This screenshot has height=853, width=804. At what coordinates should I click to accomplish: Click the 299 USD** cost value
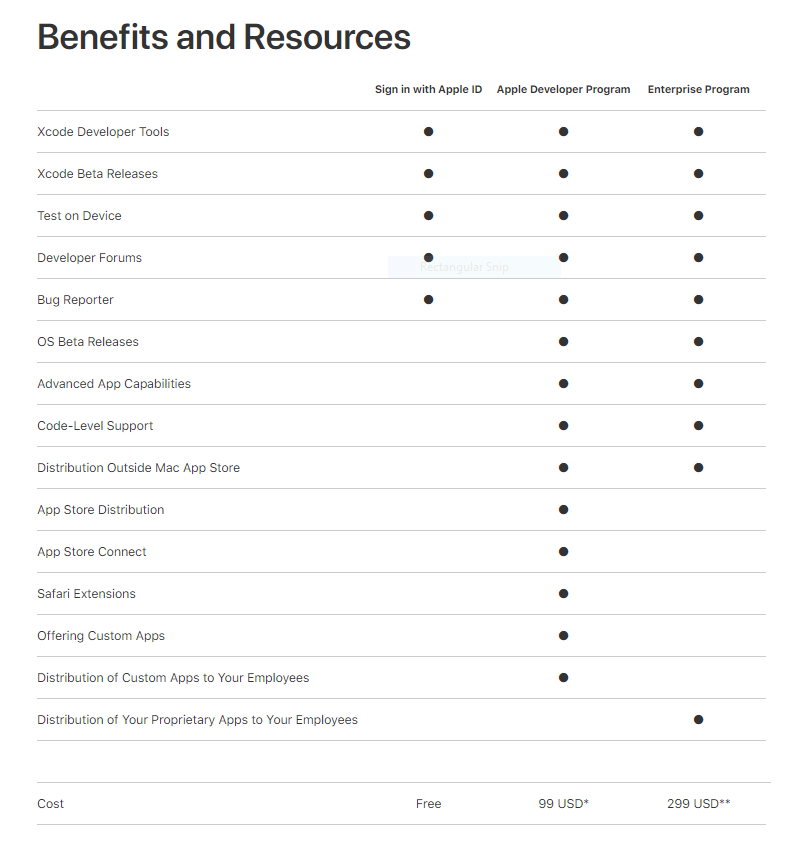click(x=698, y=804)
